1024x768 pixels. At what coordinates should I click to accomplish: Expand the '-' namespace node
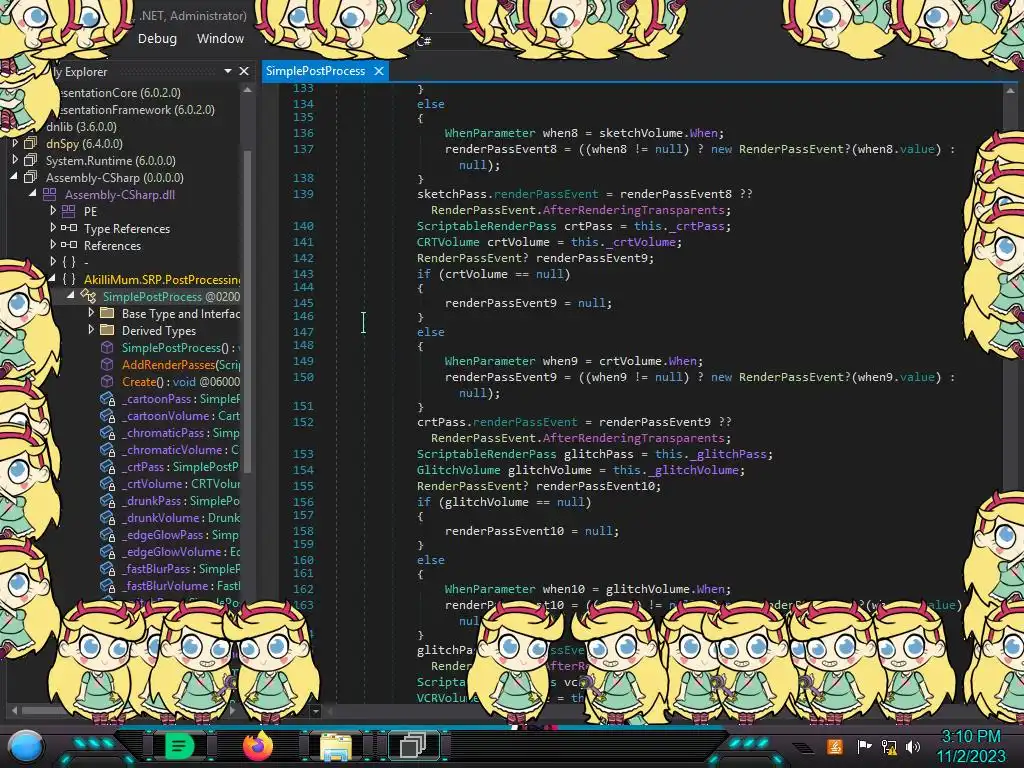tap(53, 262)
